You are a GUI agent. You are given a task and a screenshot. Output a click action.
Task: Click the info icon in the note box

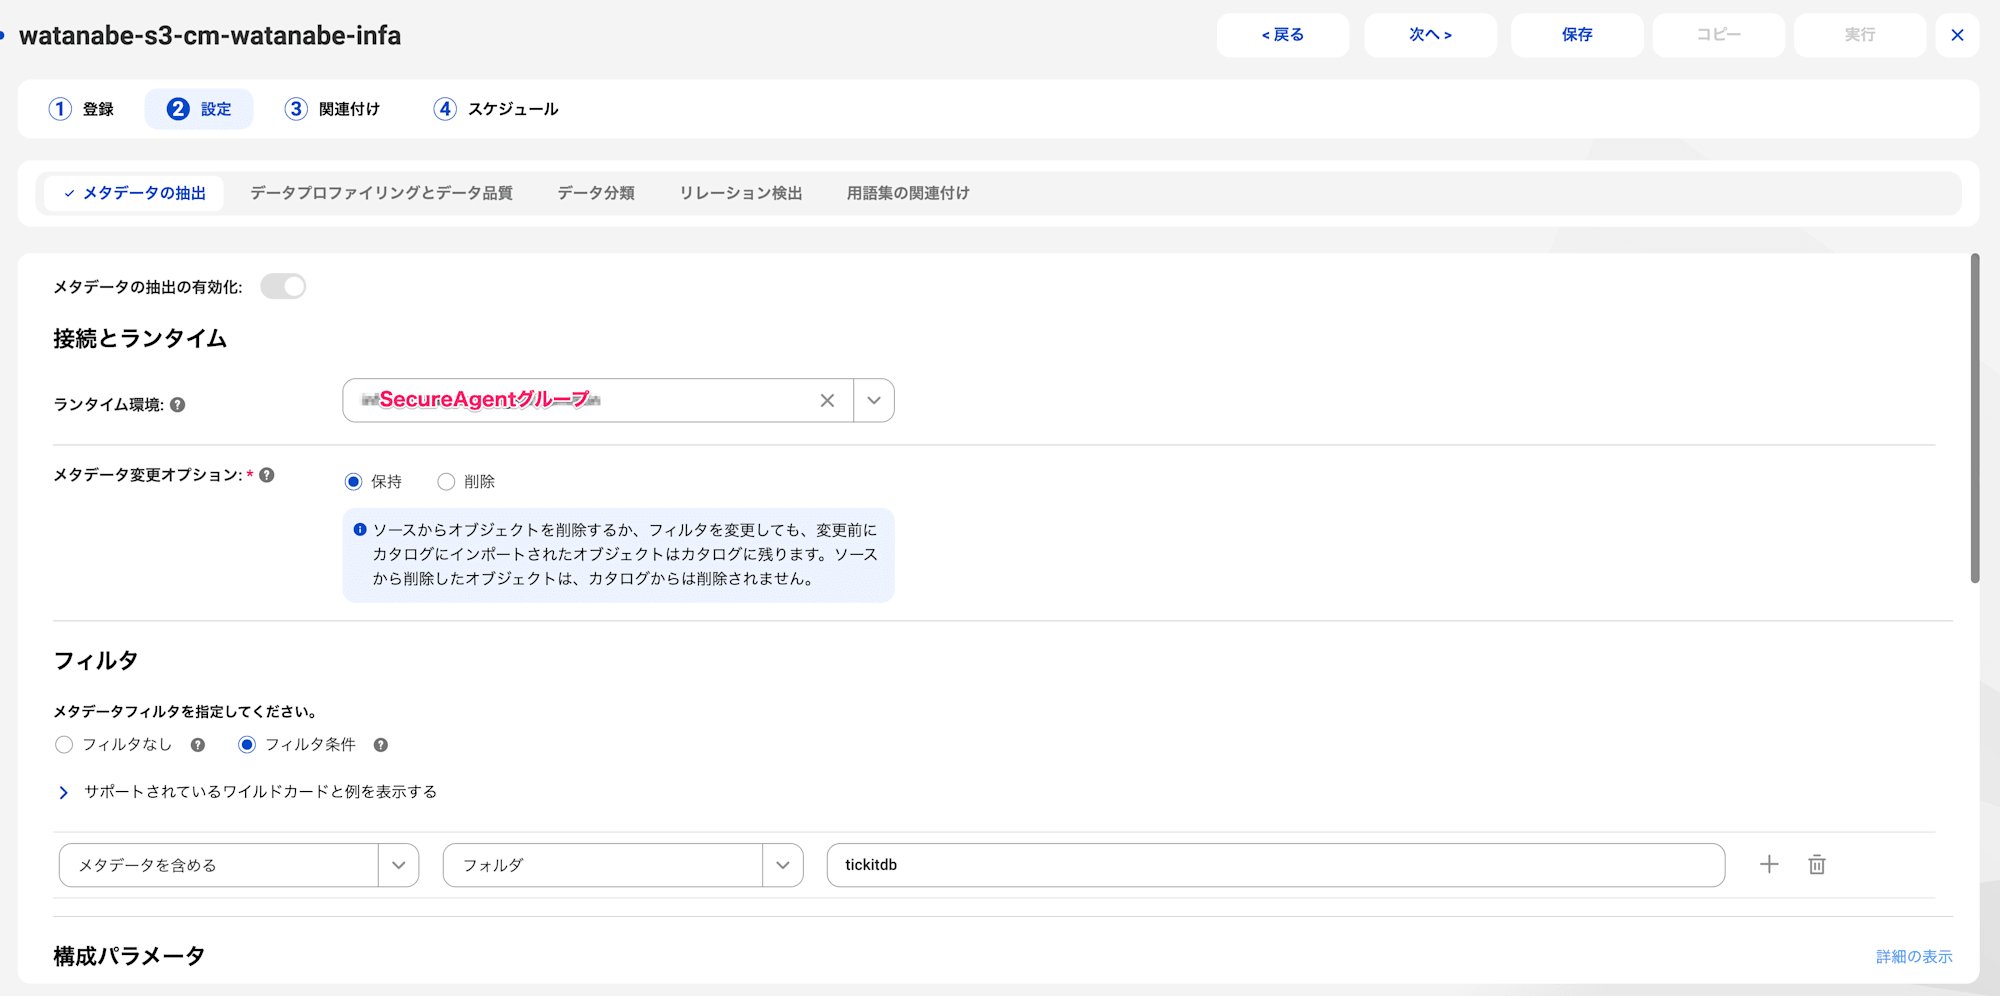point(360,530)
